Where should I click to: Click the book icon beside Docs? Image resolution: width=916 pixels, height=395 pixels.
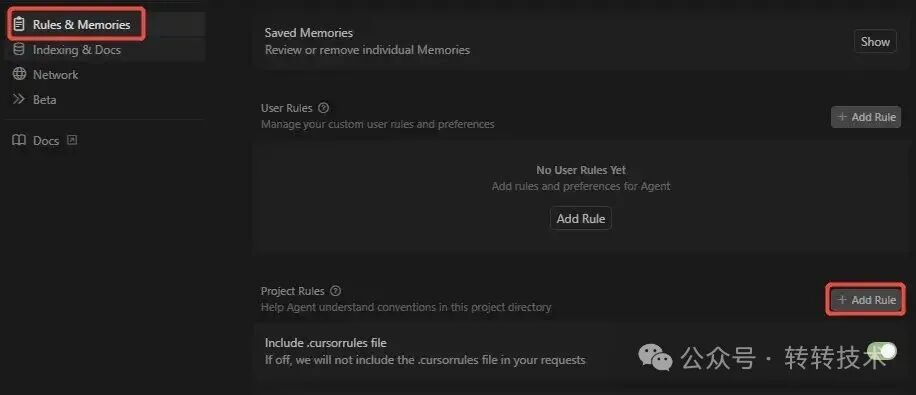tap(19, 141)
